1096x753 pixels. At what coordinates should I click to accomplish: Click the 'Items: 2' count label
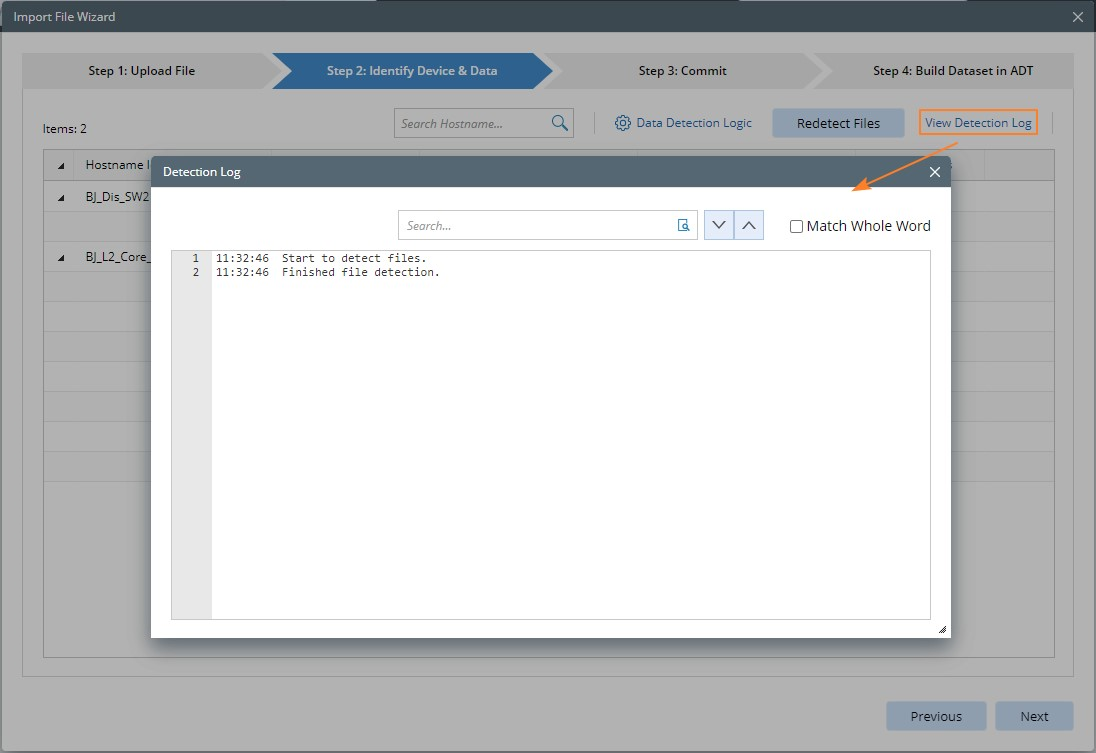tap(64, 129)
